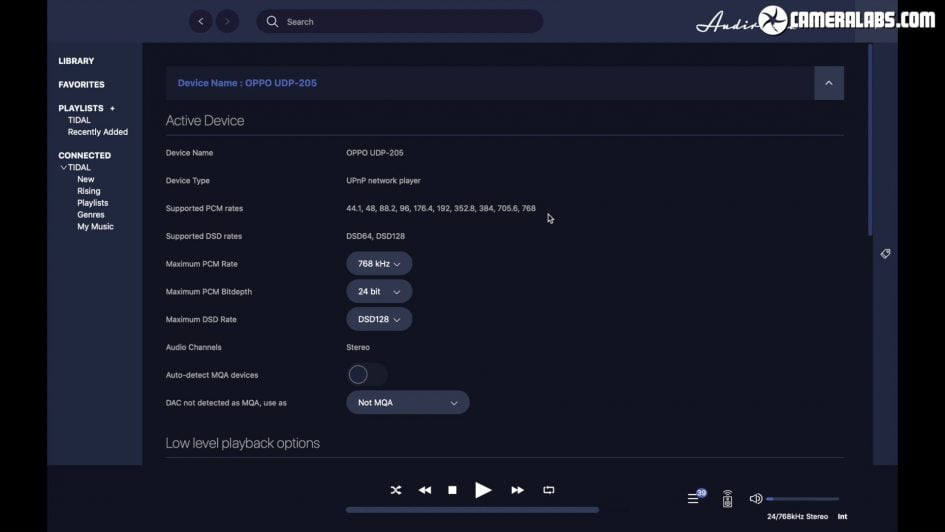Click the Active Device heading
The width and height of the screenshot is (945, 532).
(x=205, y=120)
